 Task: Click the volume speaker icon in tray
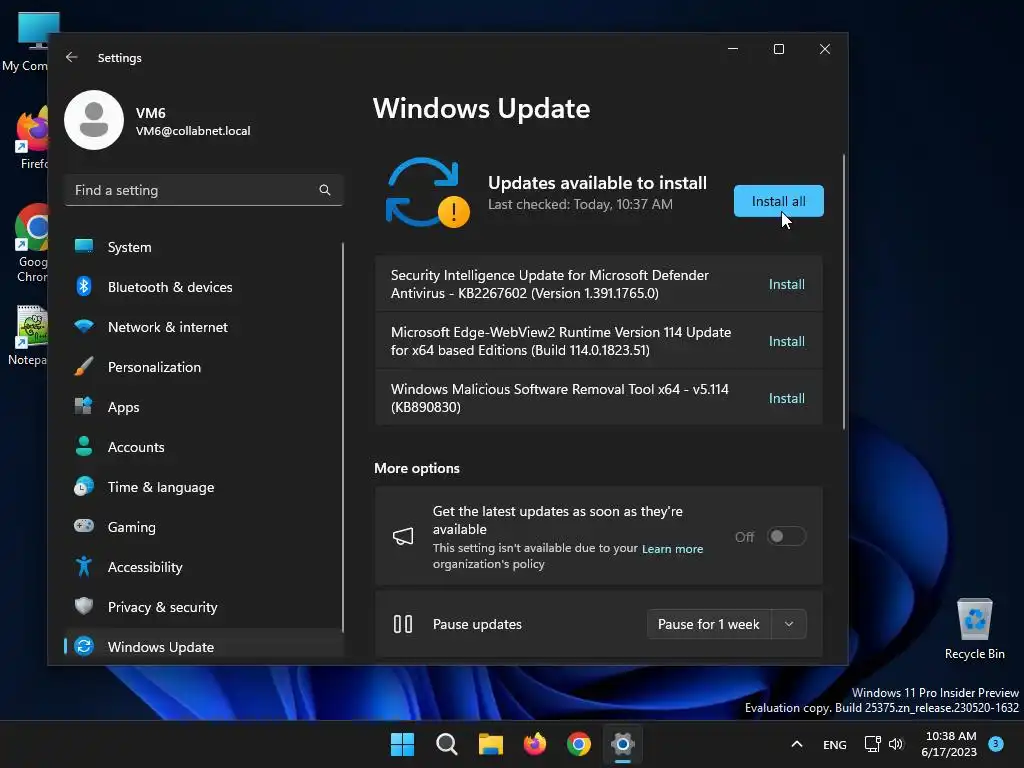pyautogui.click(x=895, y=744)
